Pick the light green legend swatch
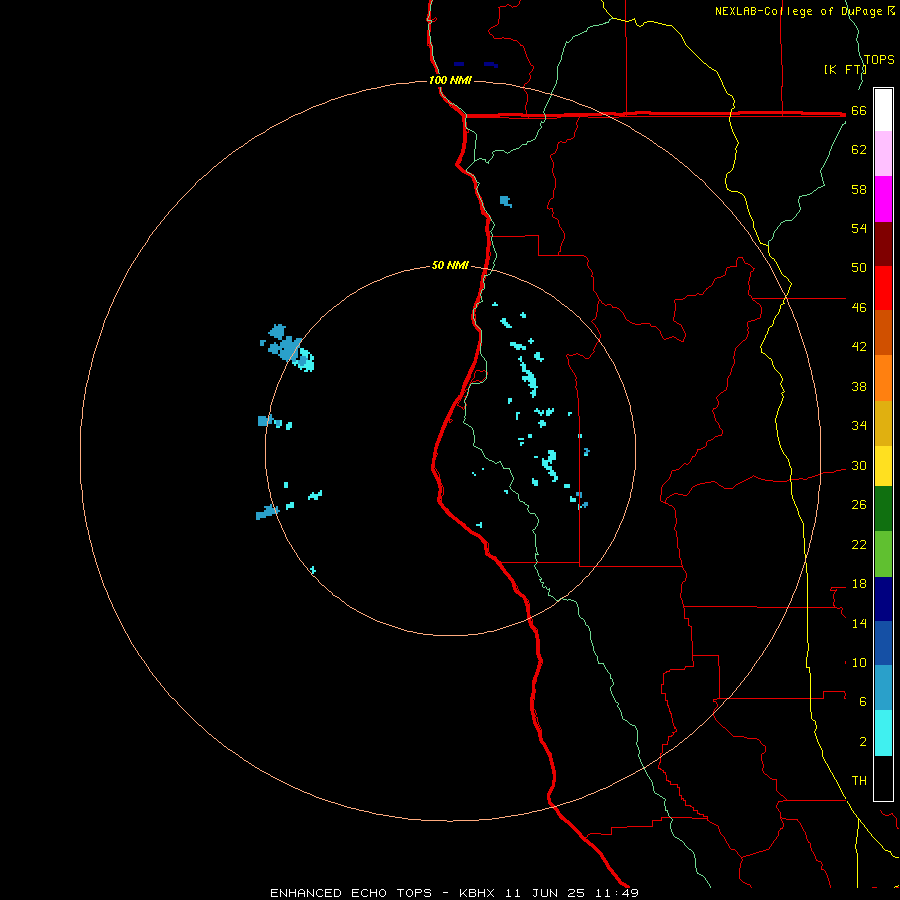This screenshot has height=900, width=900. tap(883, 553)
